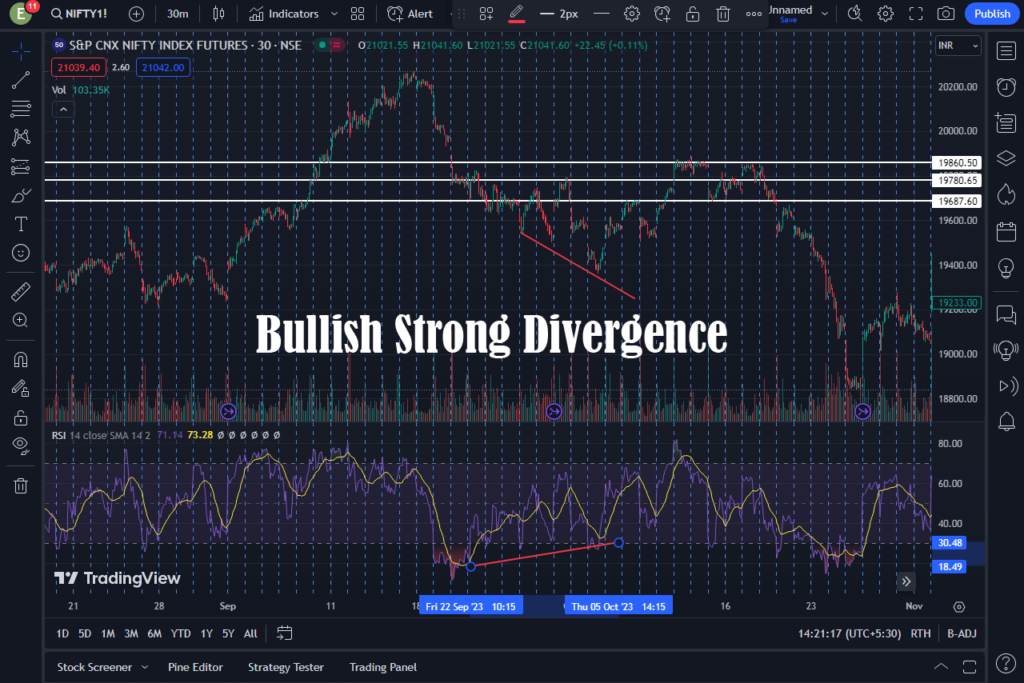Change the line style dash
The image size is (1024, 683).
tap(601, 14)
